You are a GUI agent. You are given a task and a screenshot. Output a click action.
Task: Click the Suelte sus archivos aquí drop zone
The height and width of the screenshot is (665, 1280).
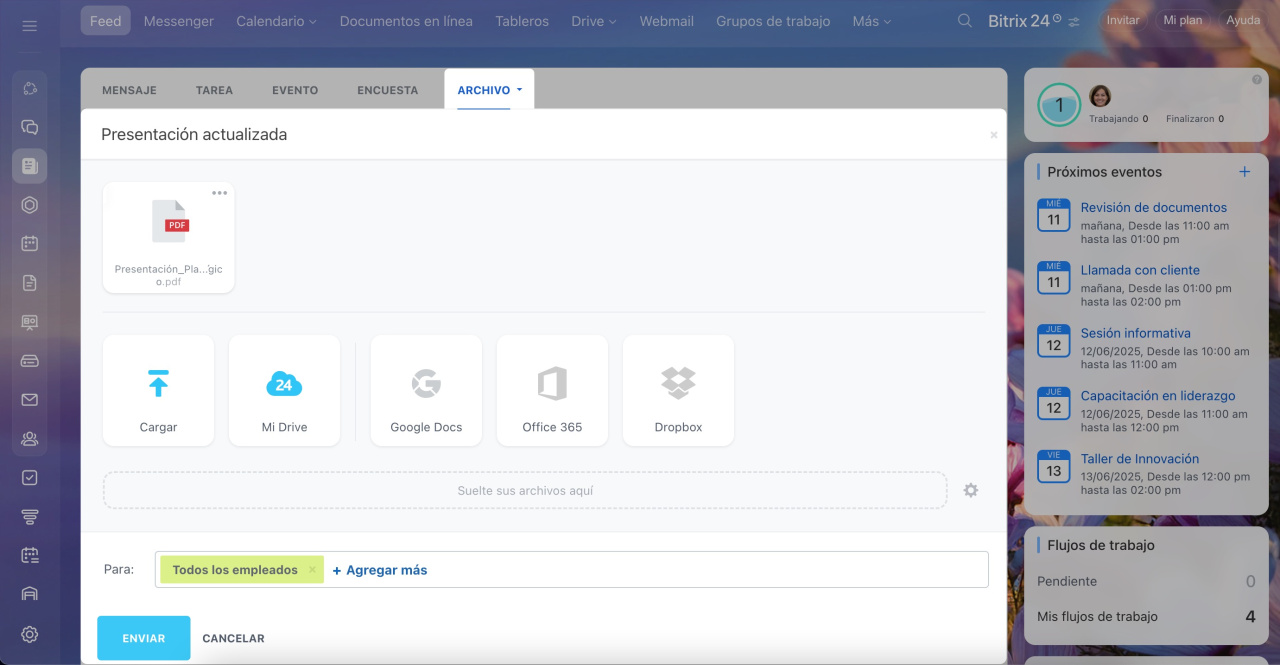[x=525, y=491]
